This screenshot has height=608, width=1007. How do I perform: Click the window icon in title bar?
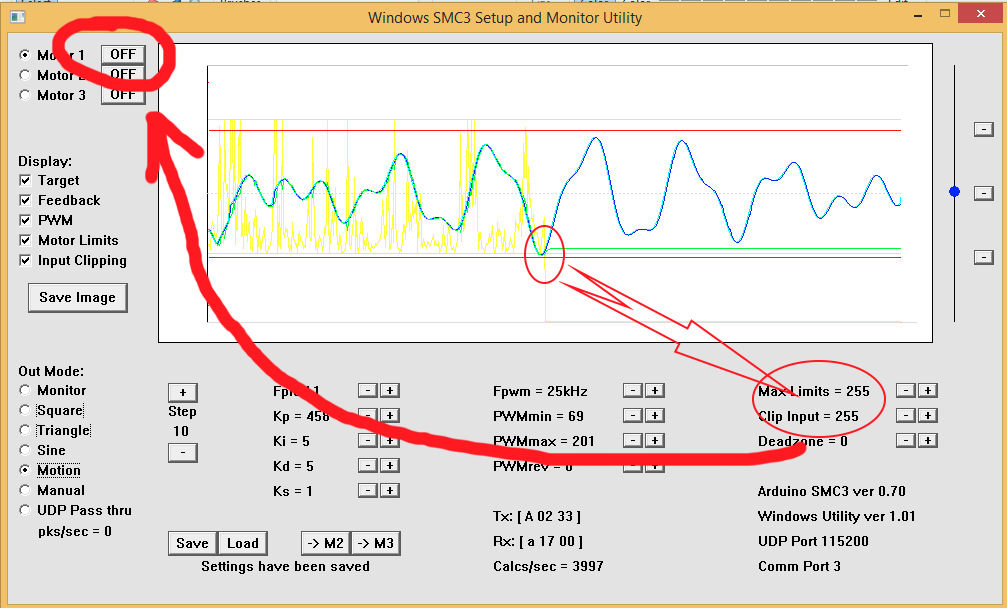pyautogui.click(x=18, y=17)
